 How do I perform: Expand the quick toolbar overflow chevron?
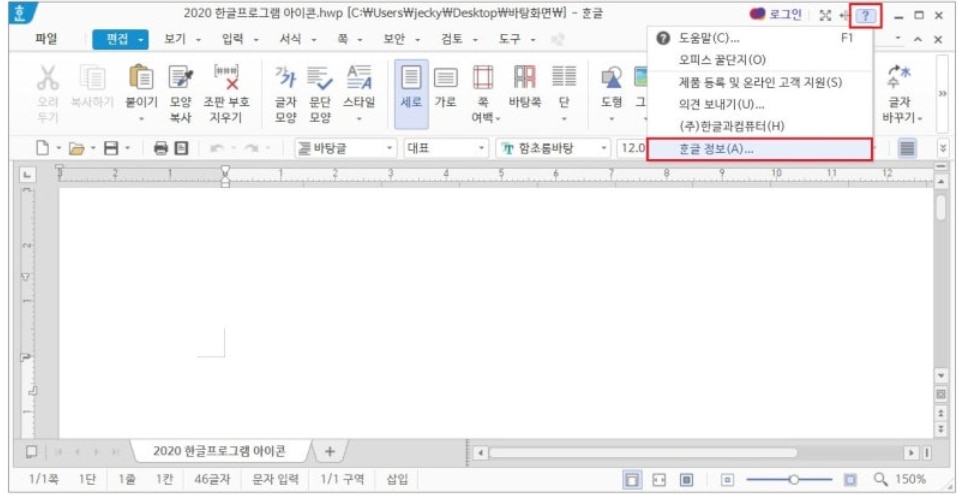(942, 148)
